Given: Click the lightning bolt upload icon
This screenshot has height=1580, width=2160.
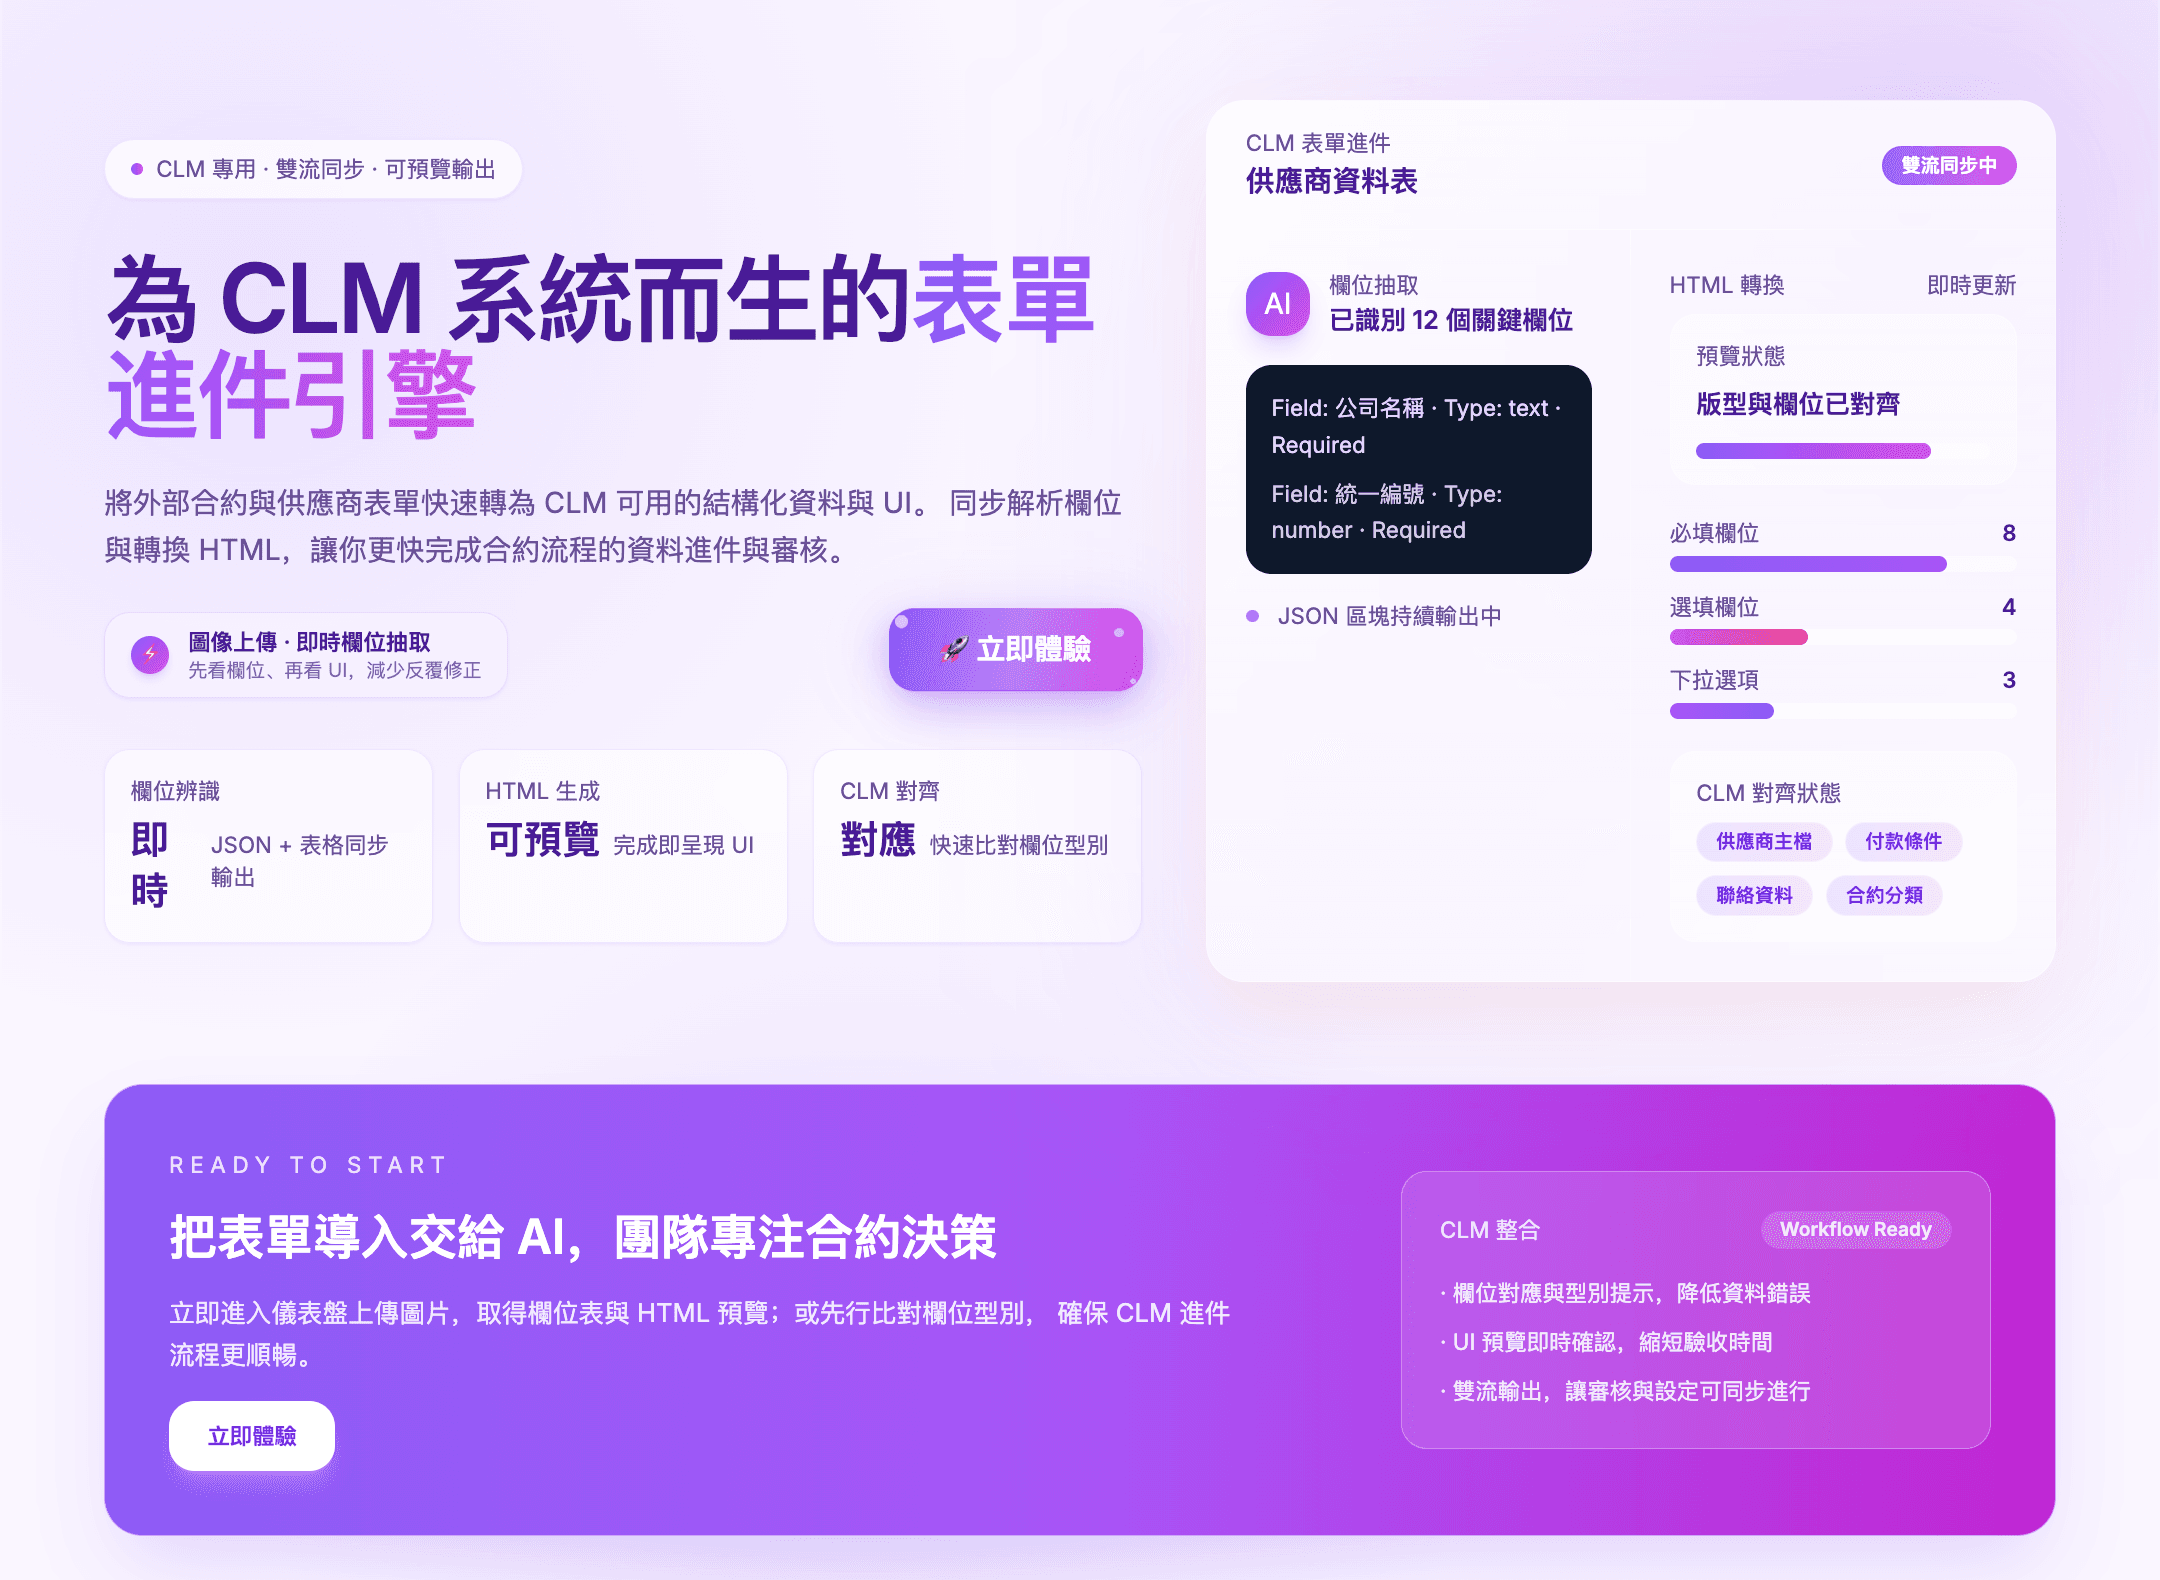Looking at the screenshot, I should [150, 655].
